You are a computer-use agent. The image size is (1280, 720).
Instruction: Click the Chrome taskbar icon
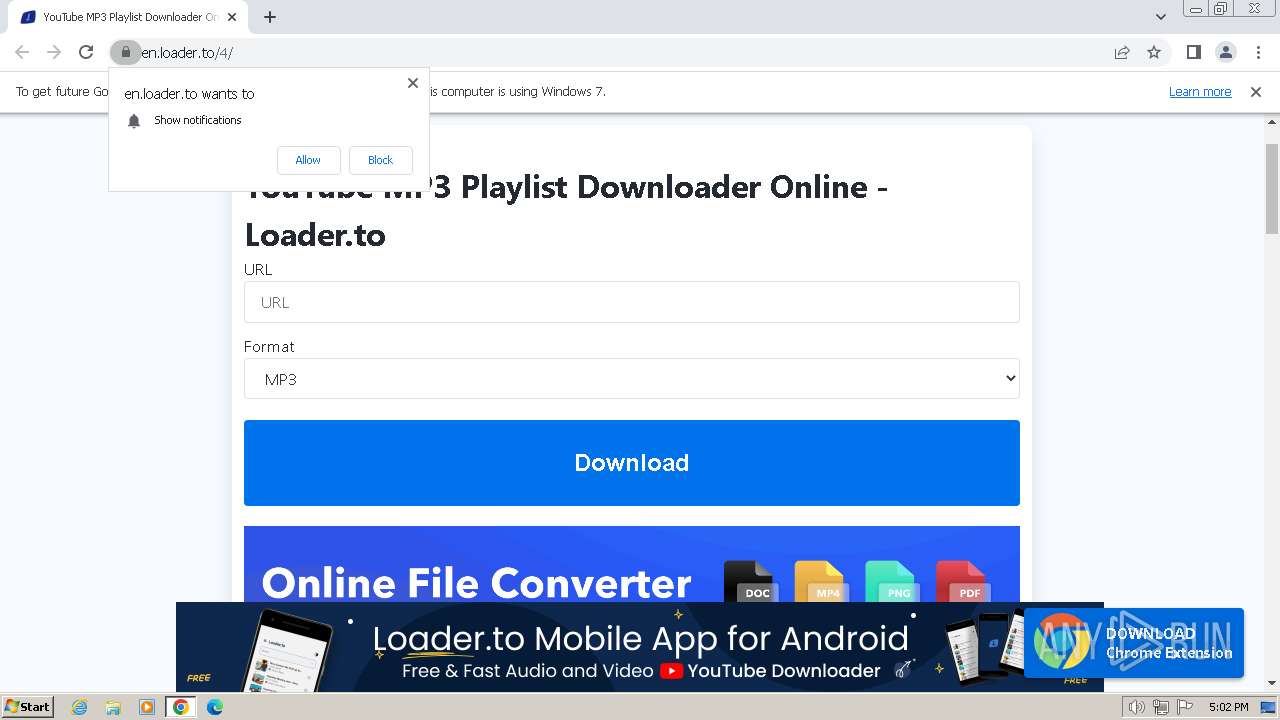coord(181,707)
